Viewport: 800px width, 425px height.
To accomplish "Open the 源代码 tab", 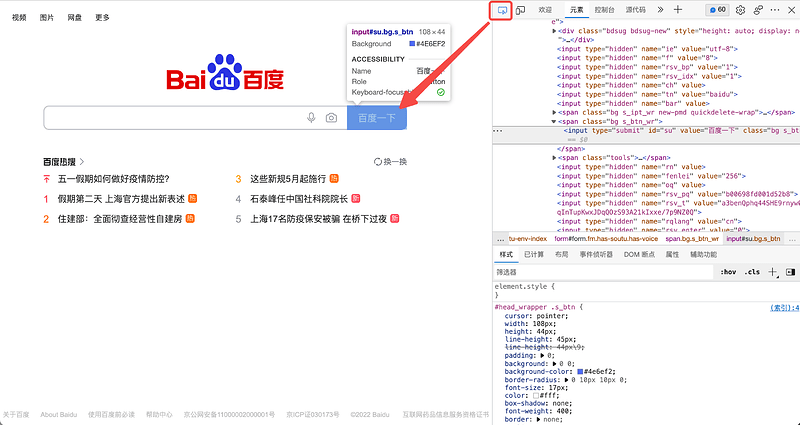I will [636, 10].
